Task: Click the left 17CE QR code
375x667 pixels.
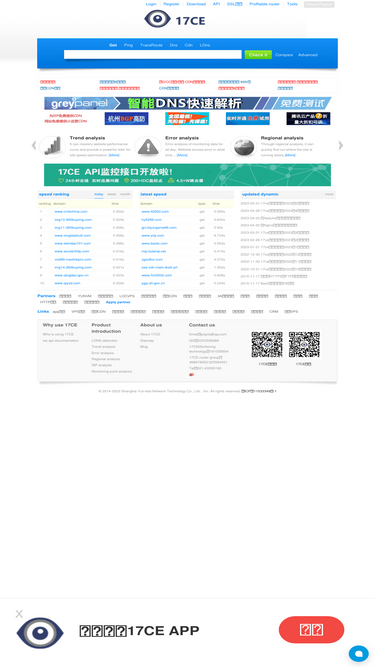Action: [267, 345]
